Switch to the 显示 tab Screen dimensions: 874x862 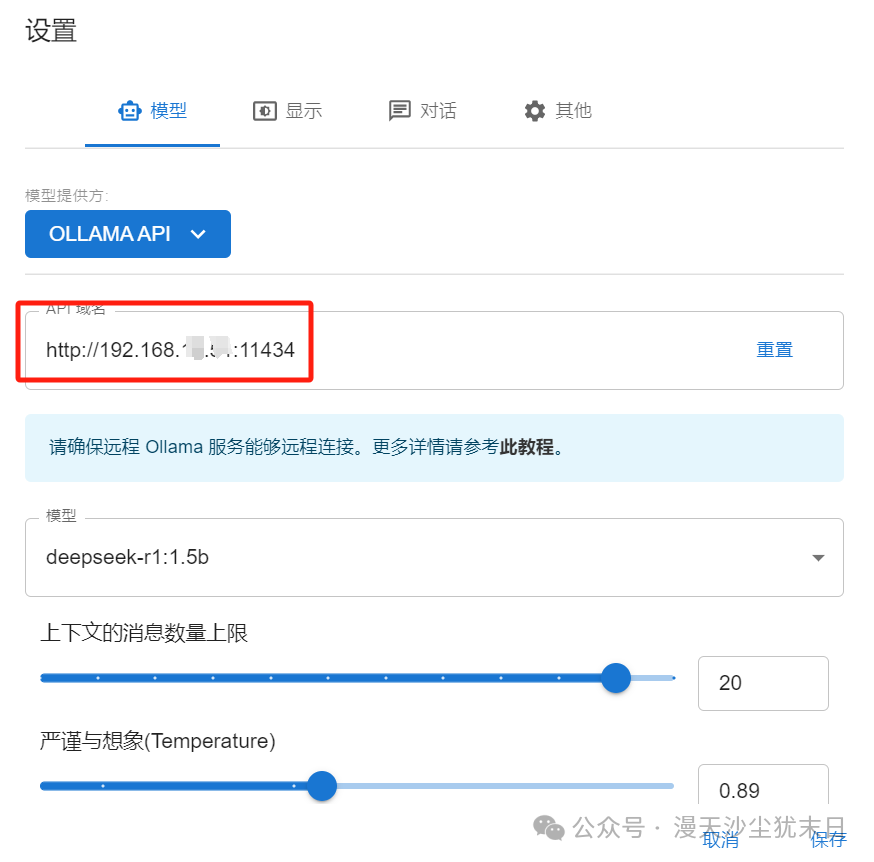pyautogui.click(x=287, y=111)
